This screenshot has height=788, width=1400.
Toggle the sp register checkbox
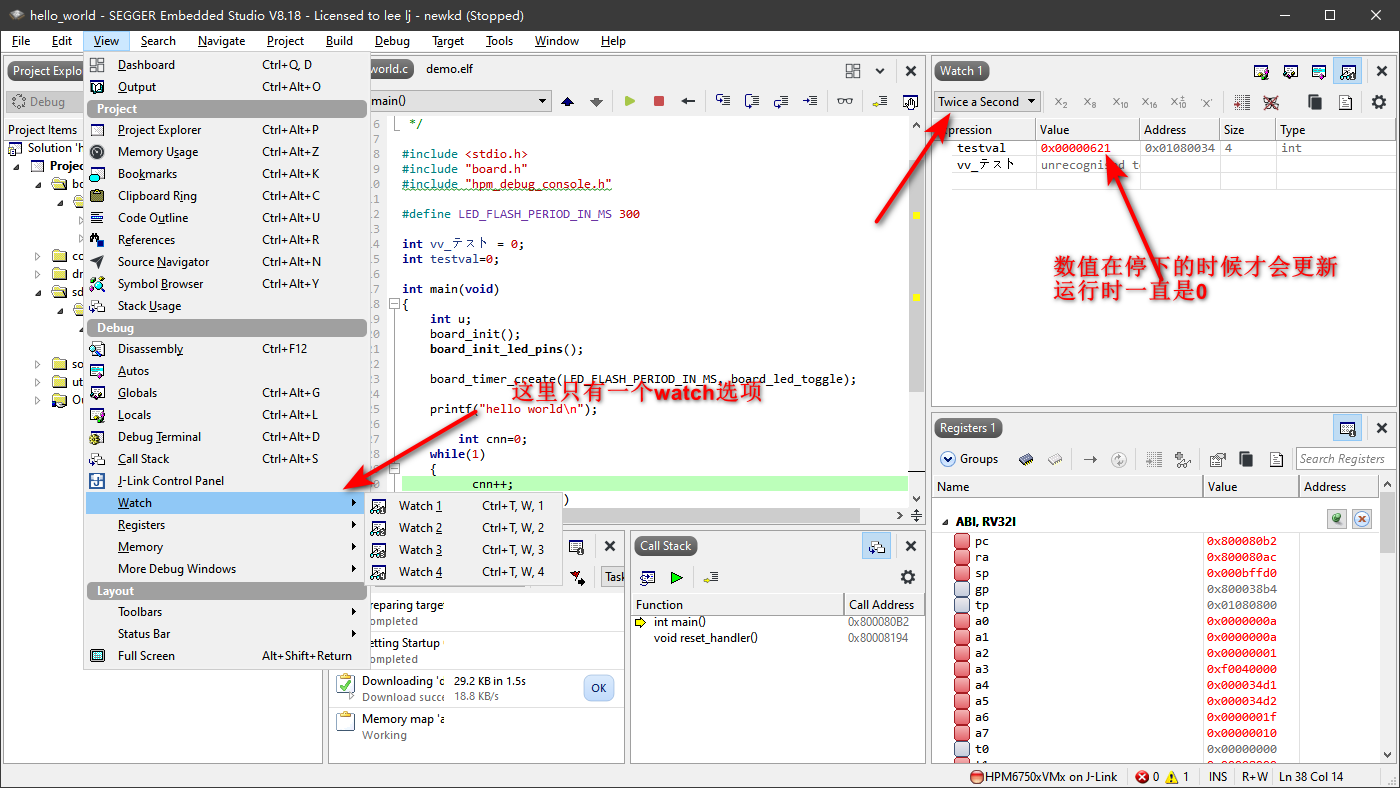pyautogui.click(x=961, y=573)
